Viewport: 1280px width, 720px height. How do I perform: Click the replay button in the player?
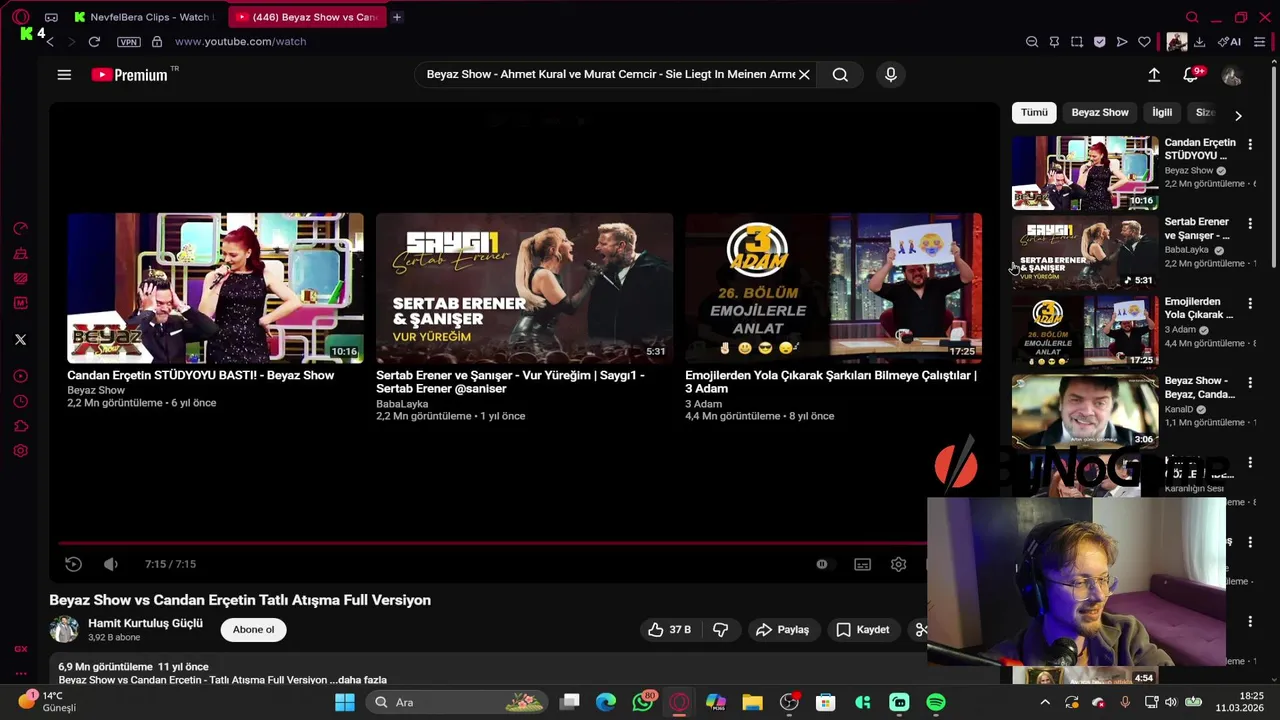click(x=73, y=564)
